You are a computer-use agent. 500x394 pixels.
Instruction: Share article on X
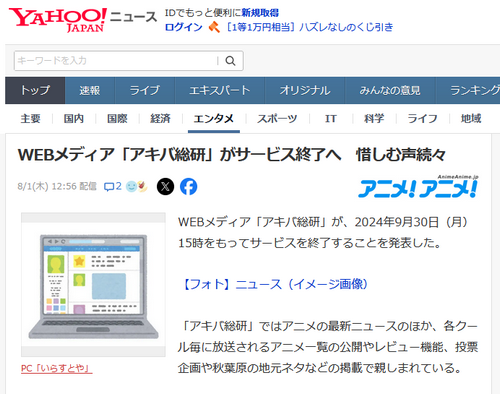pos(165,186)
